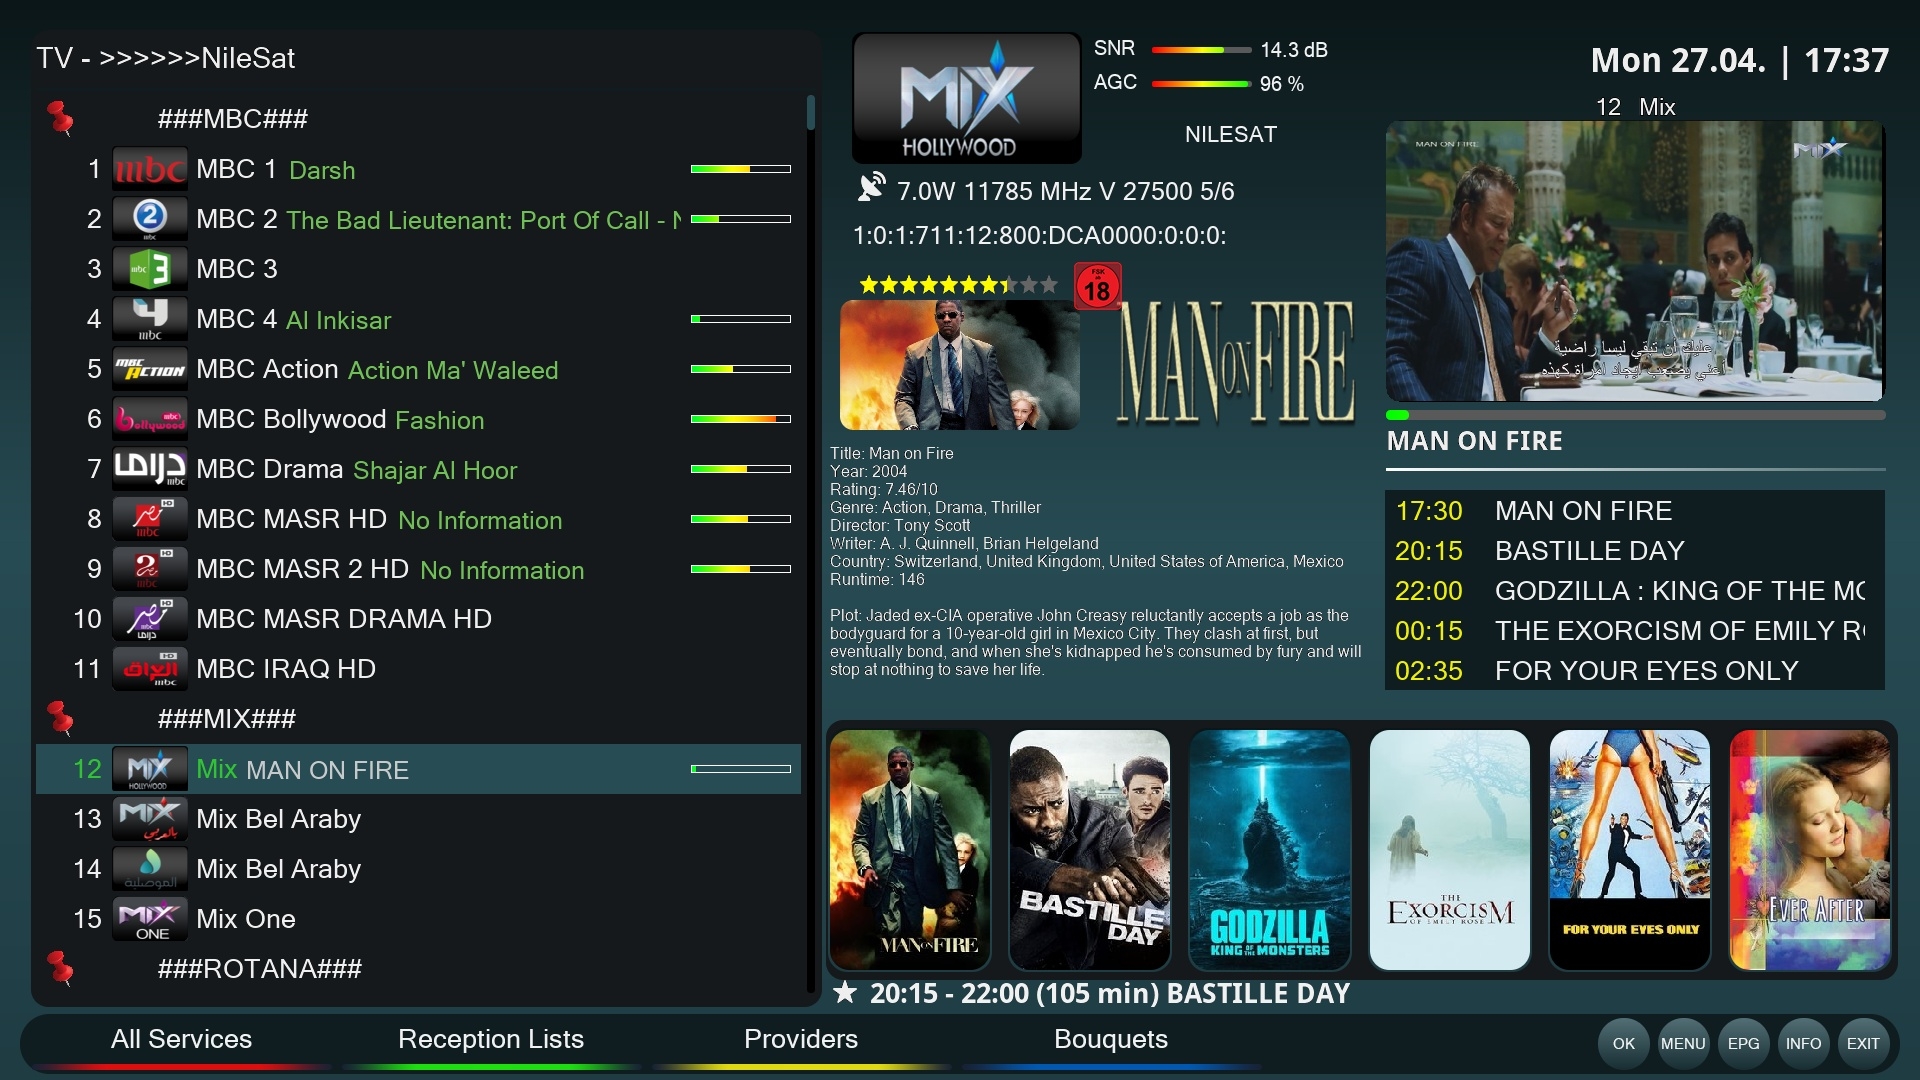Click the INFO button
The height and width of the screenshot is (1080, 1920).
(1803, 1043)
